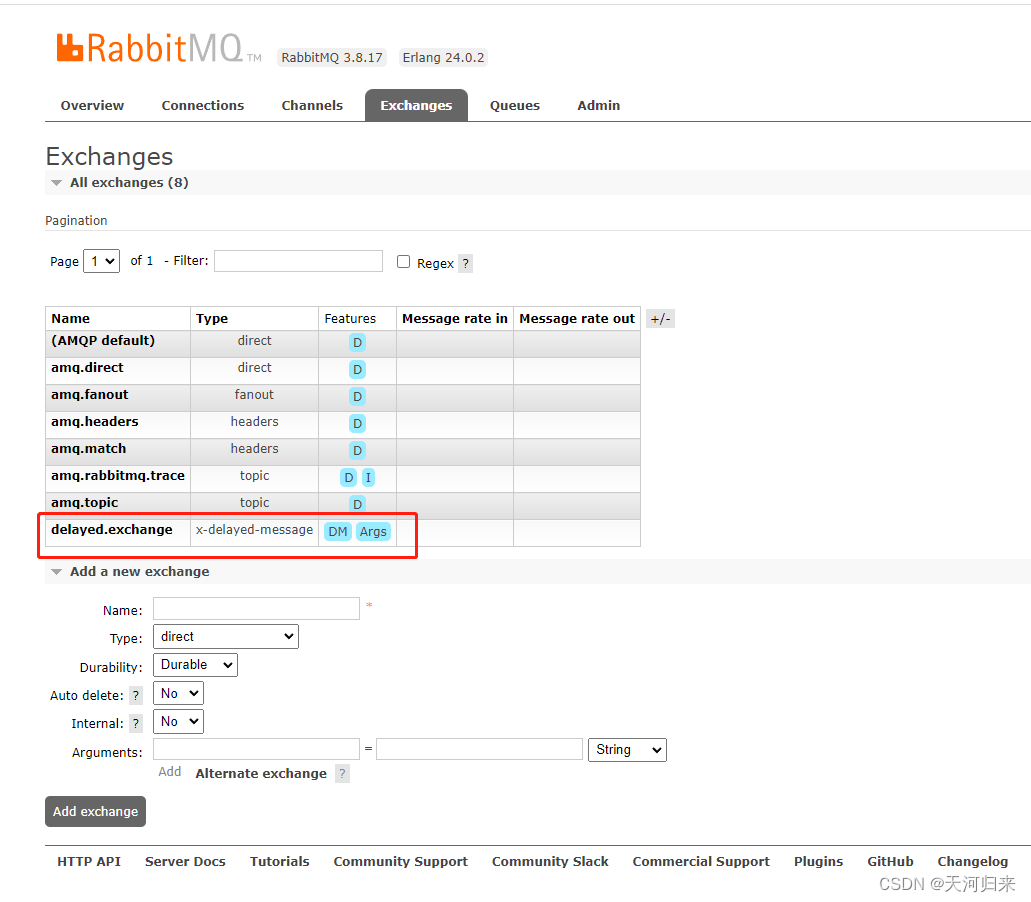Viewport: 1031px width, 902px height.
Task: Click the Regex help question mark
Action: tap(466, 264)
